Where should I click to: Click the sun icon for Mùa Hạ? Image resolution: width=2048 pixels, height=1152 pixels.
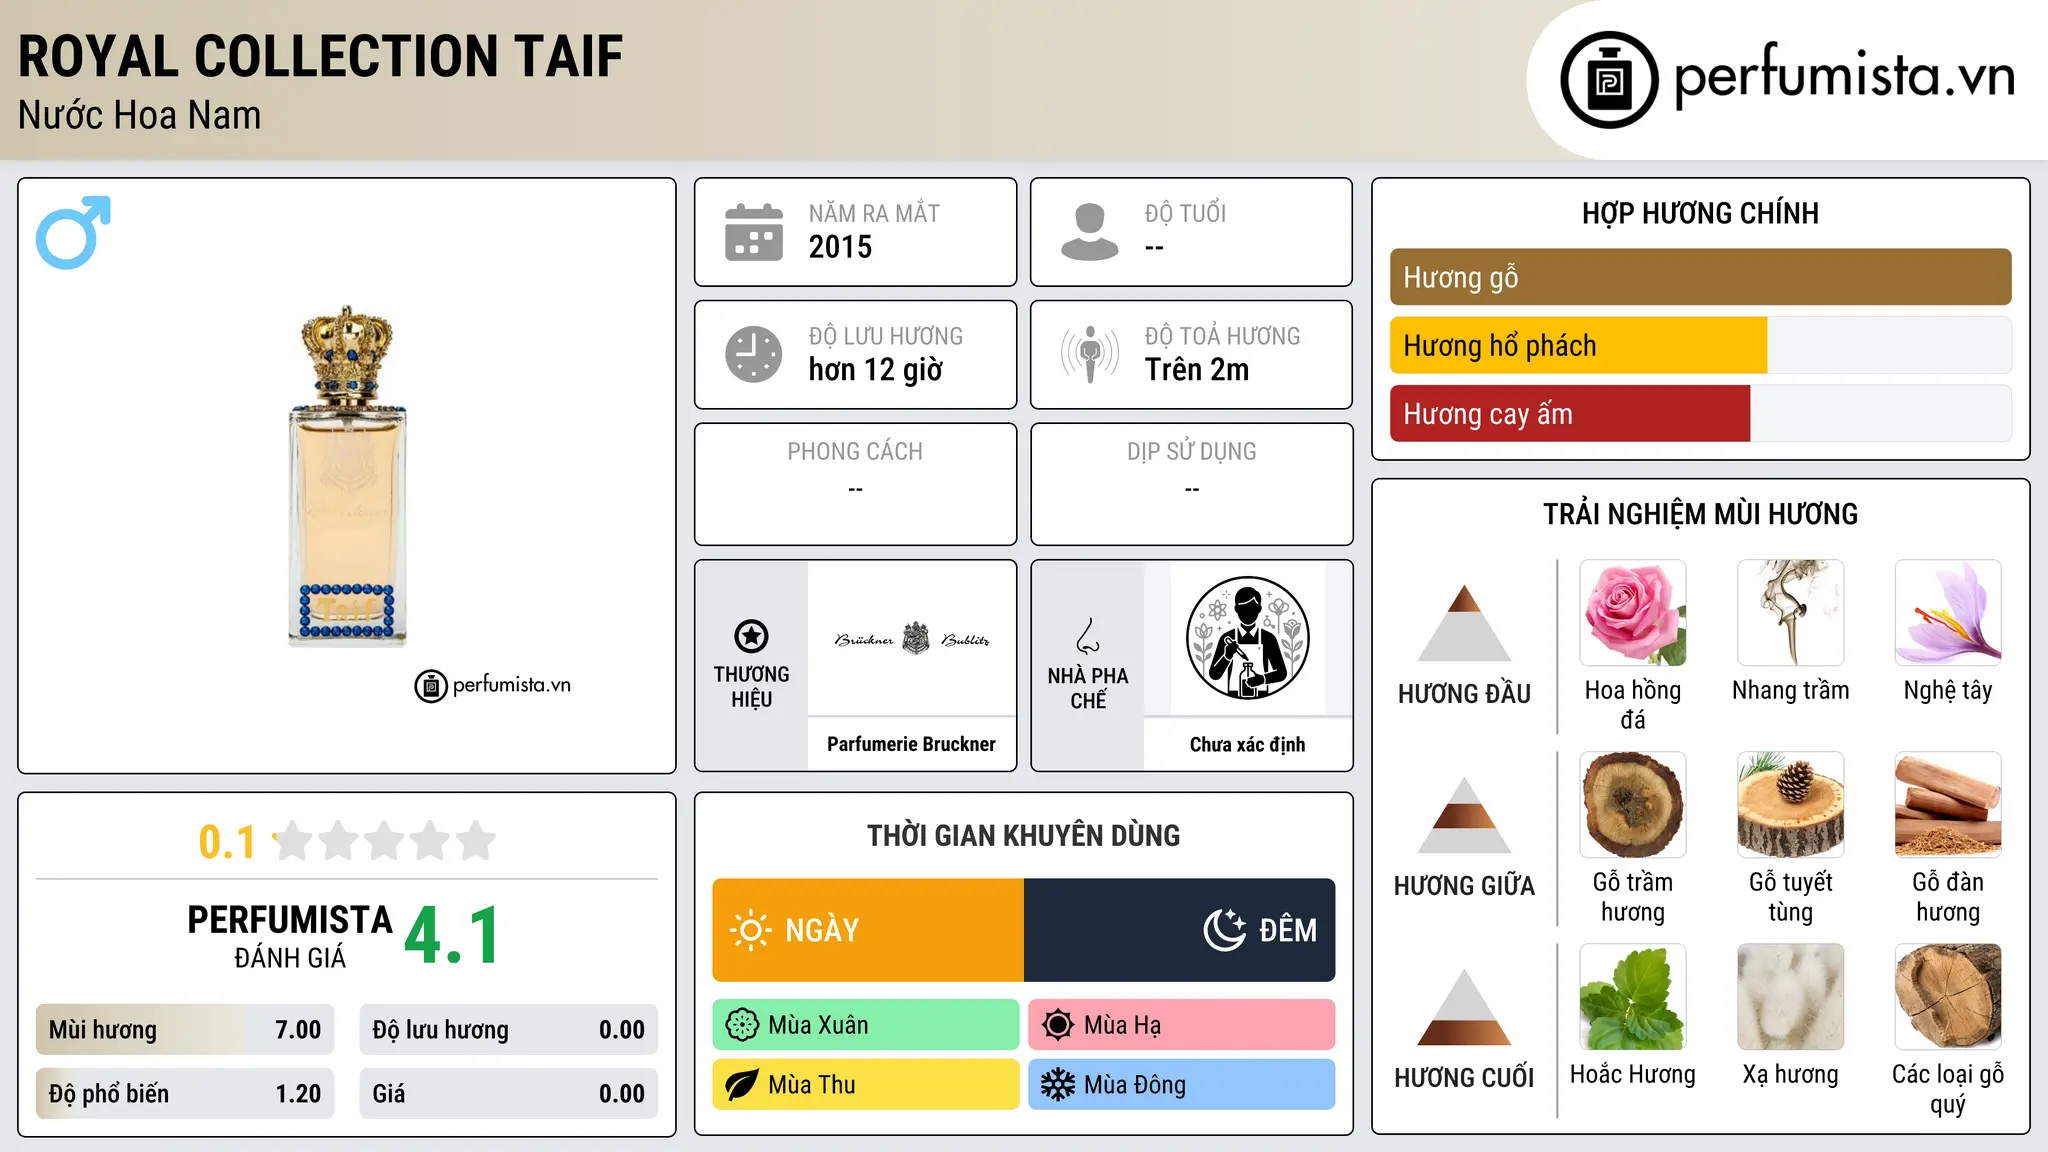coord(1058,1025)
